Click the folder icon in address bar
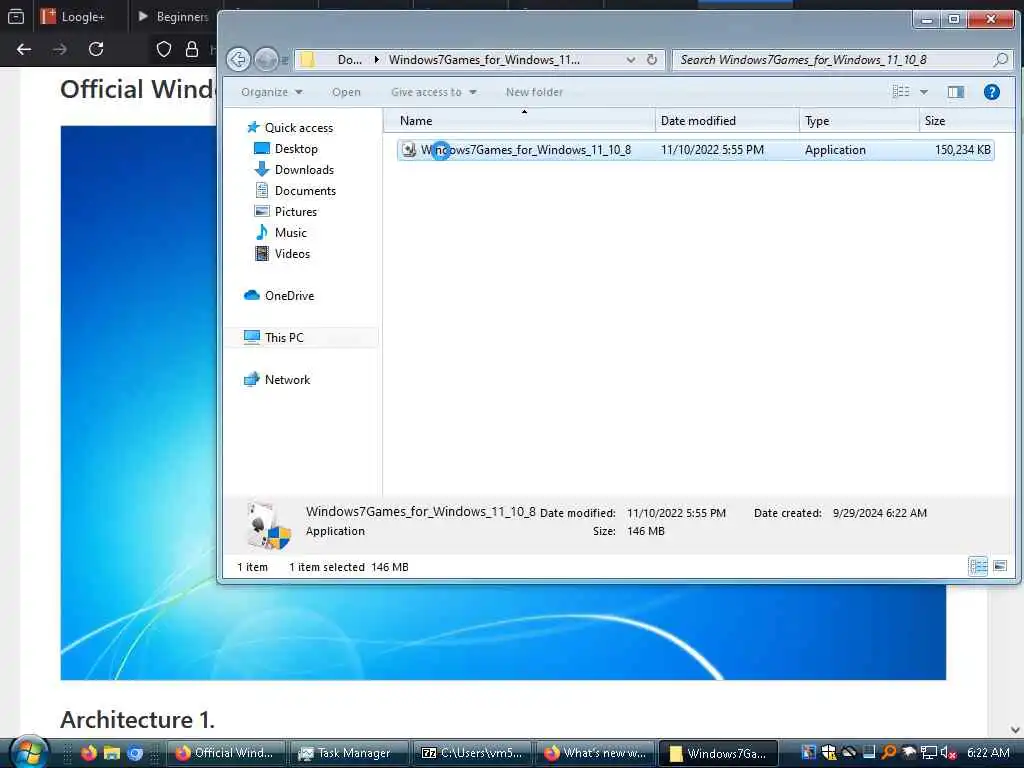The width and height of the screenshot is (1024, 768). [308, 59]
